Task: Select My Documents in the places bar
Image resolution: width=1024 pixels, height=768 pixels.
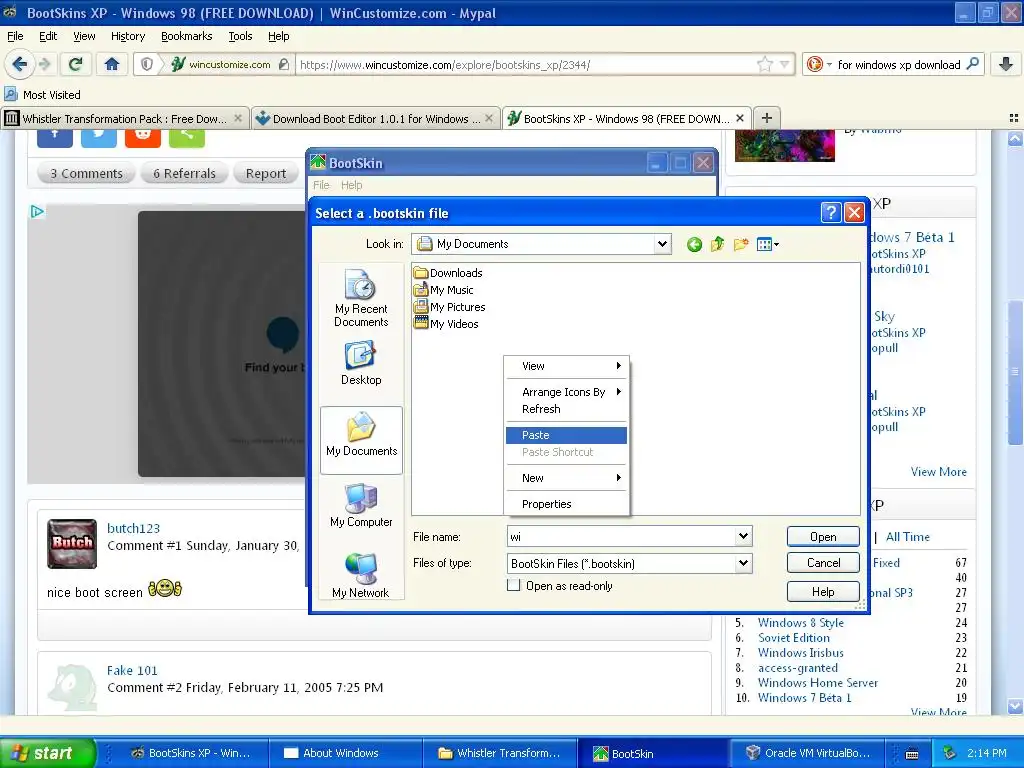Action: 361,440
